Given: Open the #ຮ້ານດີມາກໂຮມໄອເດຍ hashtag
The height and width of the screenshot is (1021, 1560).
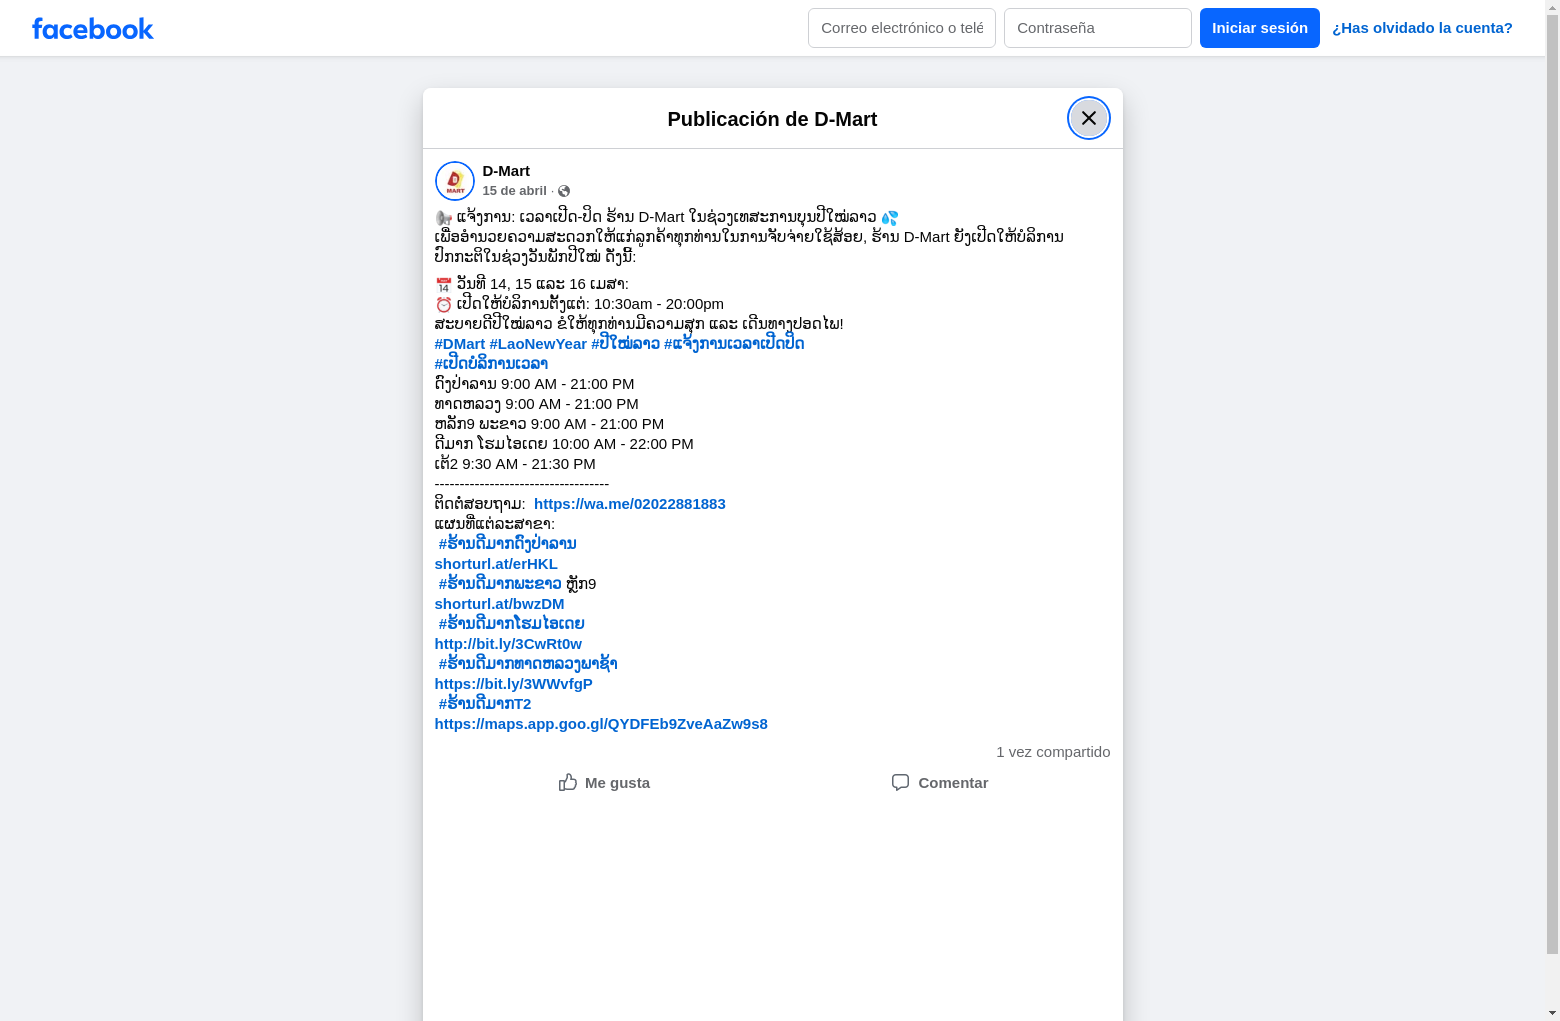Looking at the screenshot, I should click(x=511, y=624).
